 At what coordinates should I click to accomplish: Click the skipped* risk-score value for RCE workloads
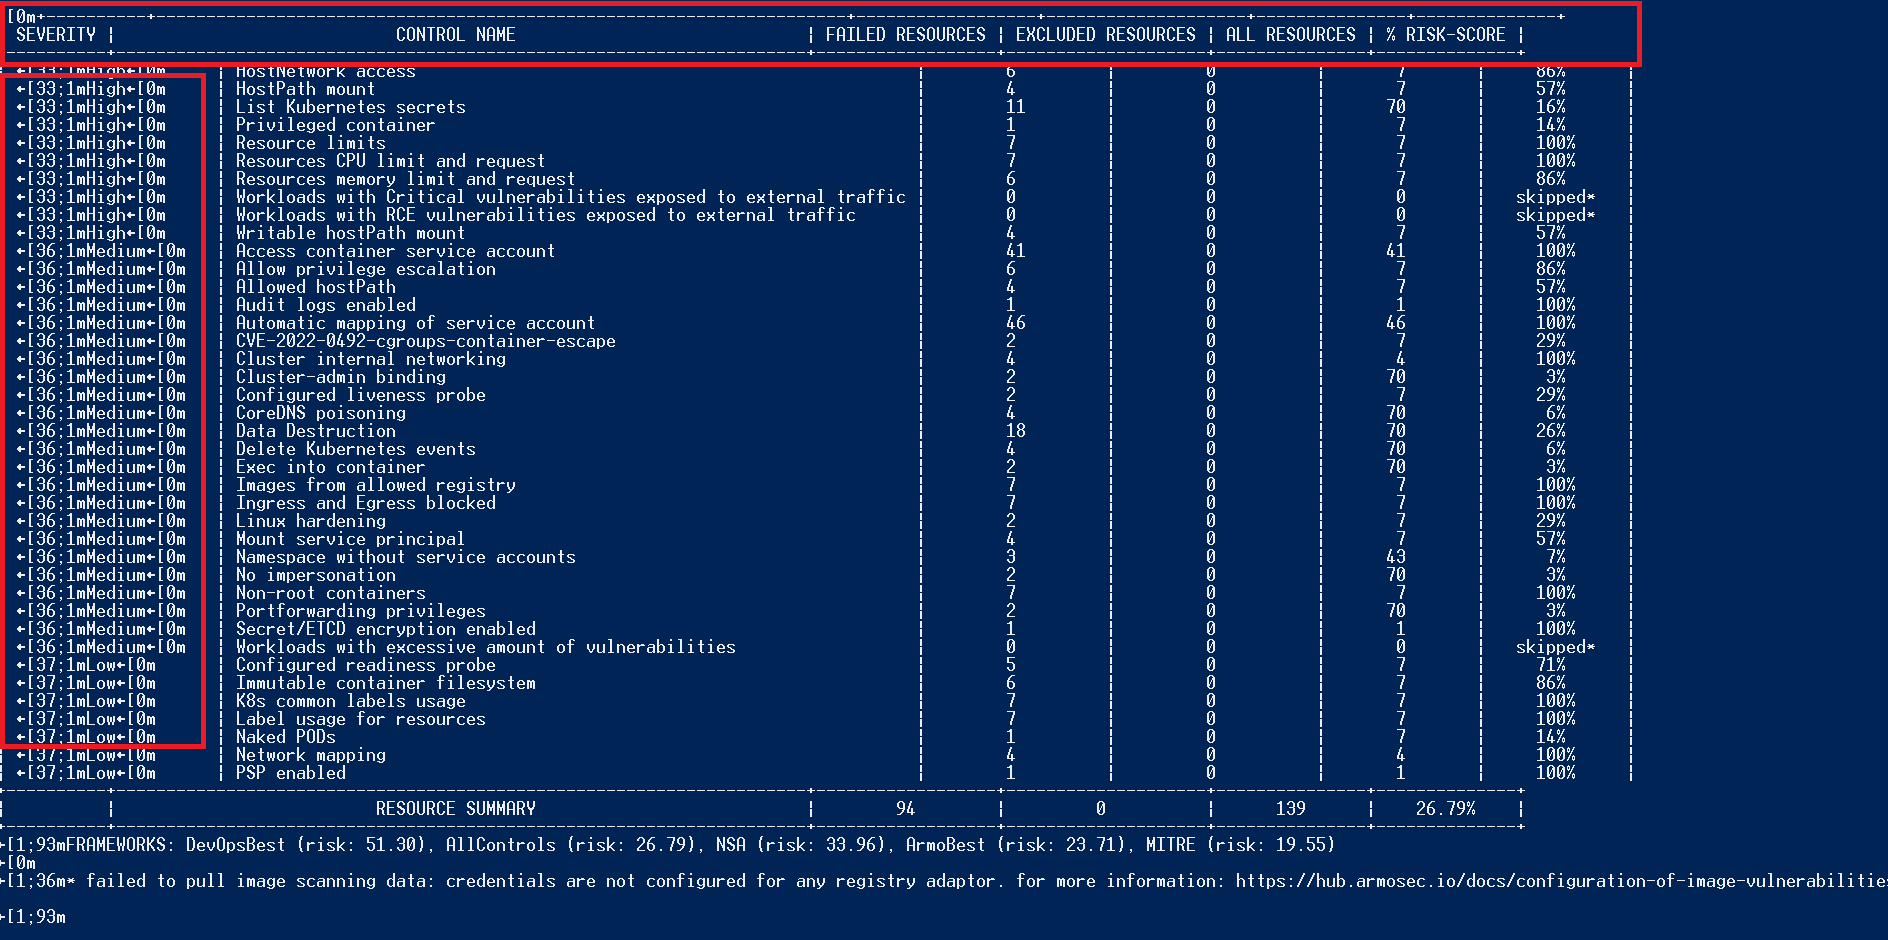[x=1554, y=215]
